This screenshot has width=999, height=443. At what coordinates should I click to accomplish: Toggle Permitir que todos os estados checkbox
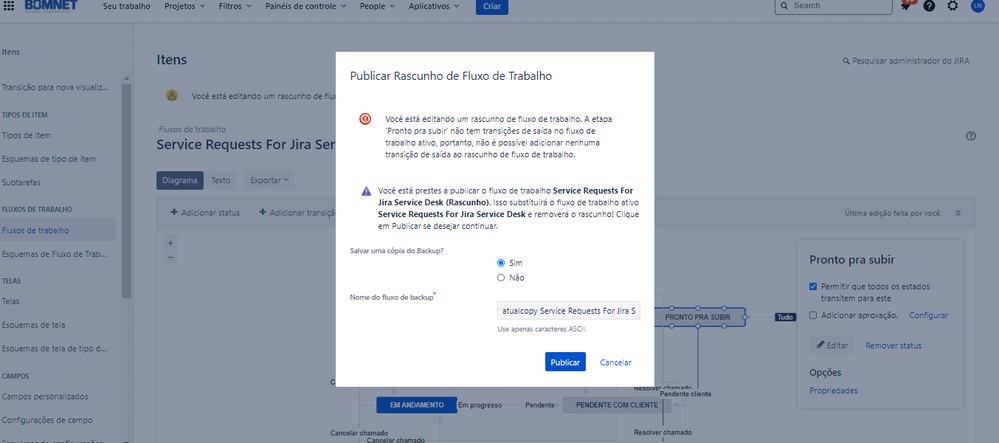(813, 286)
